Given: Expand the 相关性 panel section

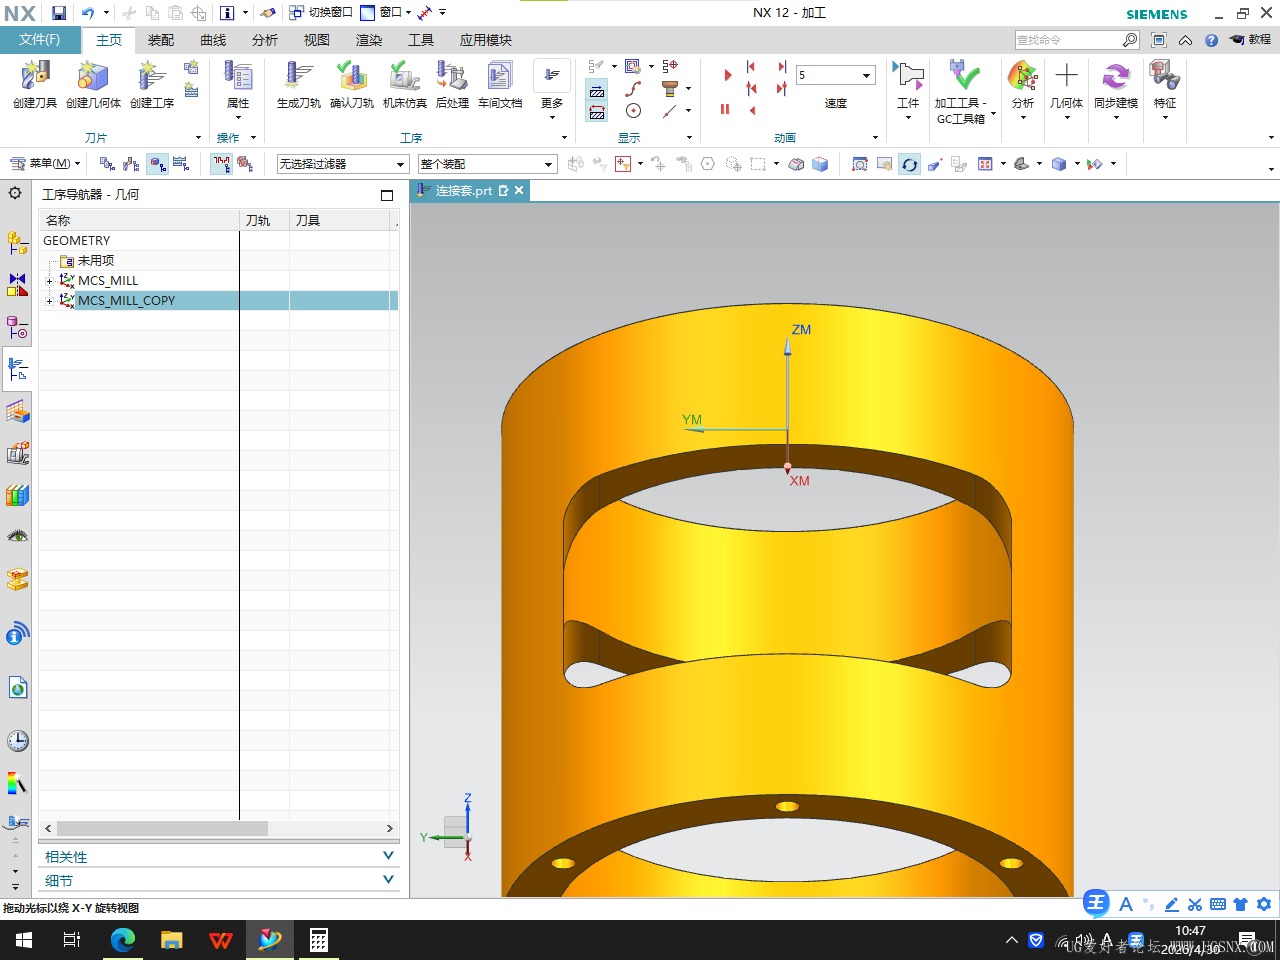Looking at the screenshot, I should pyautogui.click(x=219, y=857).
